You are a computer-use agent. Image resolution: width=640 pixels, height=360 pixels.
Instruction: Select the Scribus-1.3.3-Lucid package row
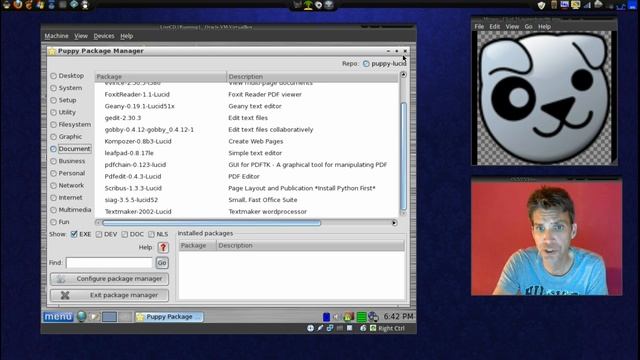[x=247, y=188]
